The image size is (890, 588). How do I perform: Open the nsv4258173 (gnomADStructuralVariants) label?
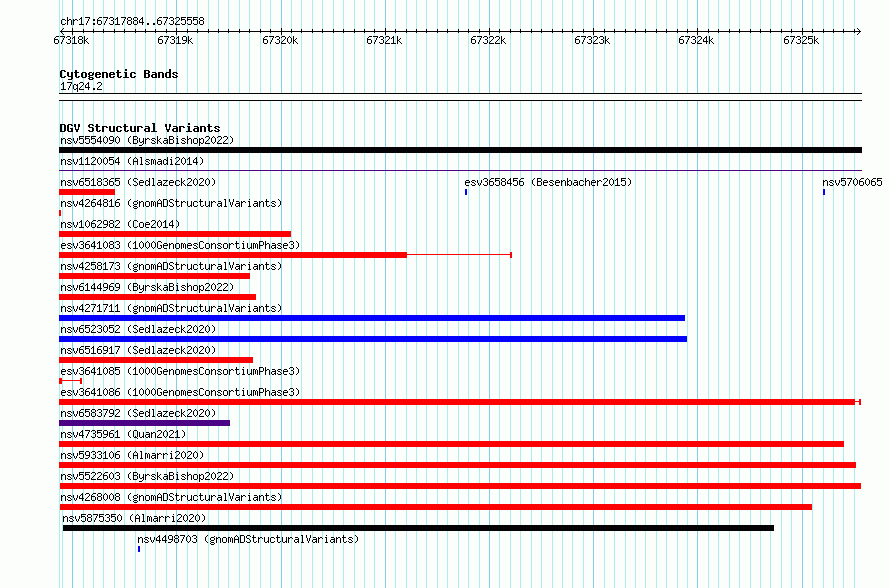171,266
